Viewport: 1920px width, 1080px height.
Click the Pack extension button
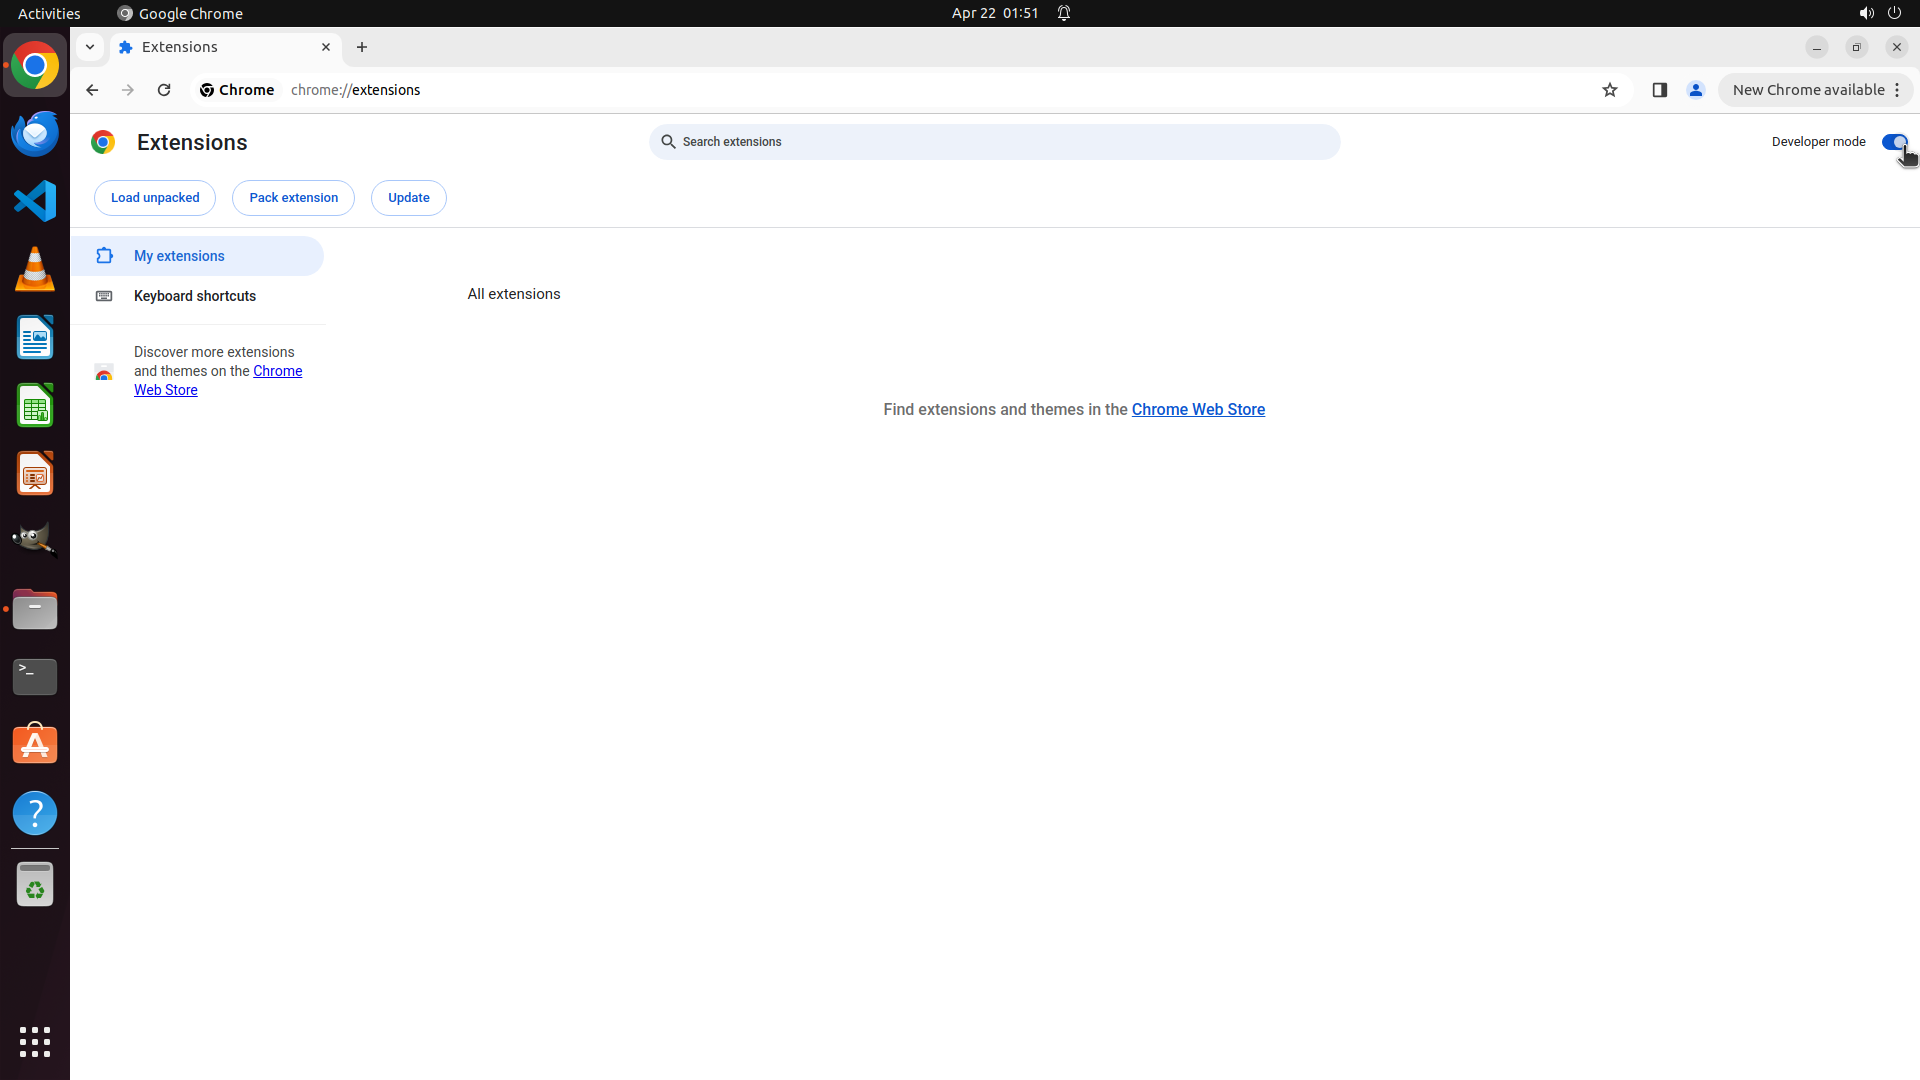point(293,198)
